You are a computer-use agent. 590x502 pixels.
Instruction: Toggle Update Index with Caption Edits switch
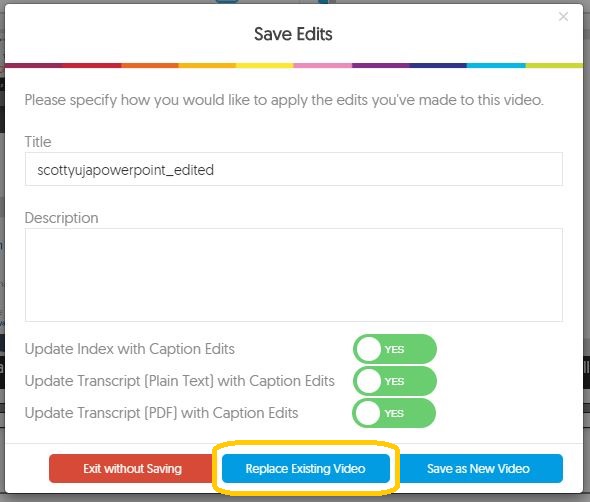point(395,349)
